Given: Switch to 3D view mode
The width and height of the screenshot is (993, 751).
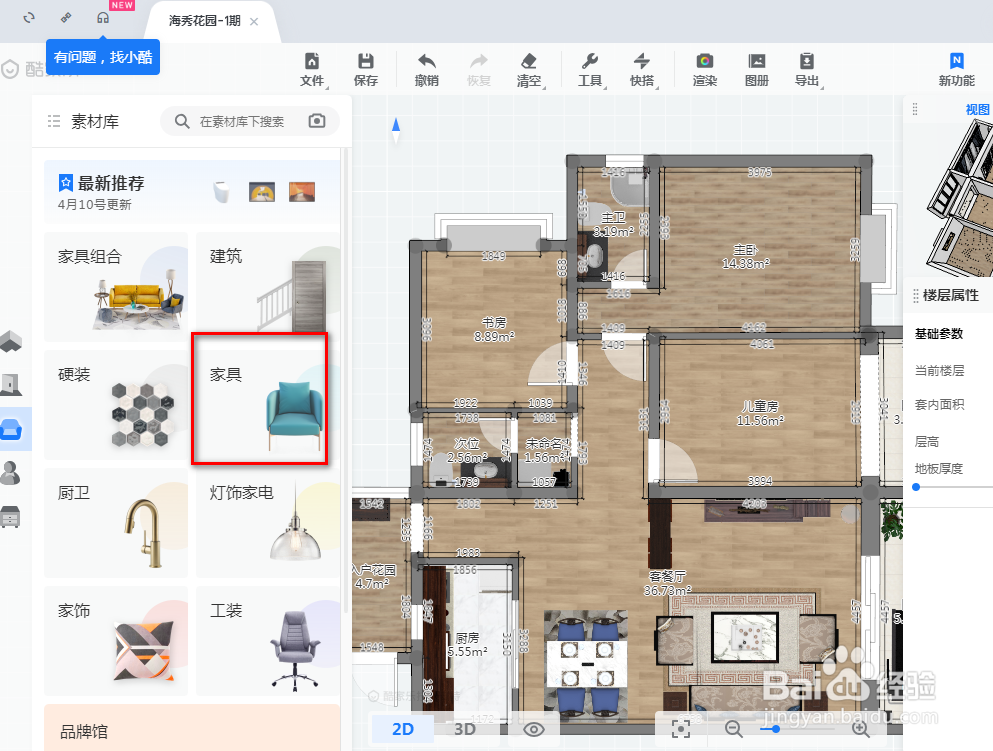Looking at the screenshot, I should 465,729.
